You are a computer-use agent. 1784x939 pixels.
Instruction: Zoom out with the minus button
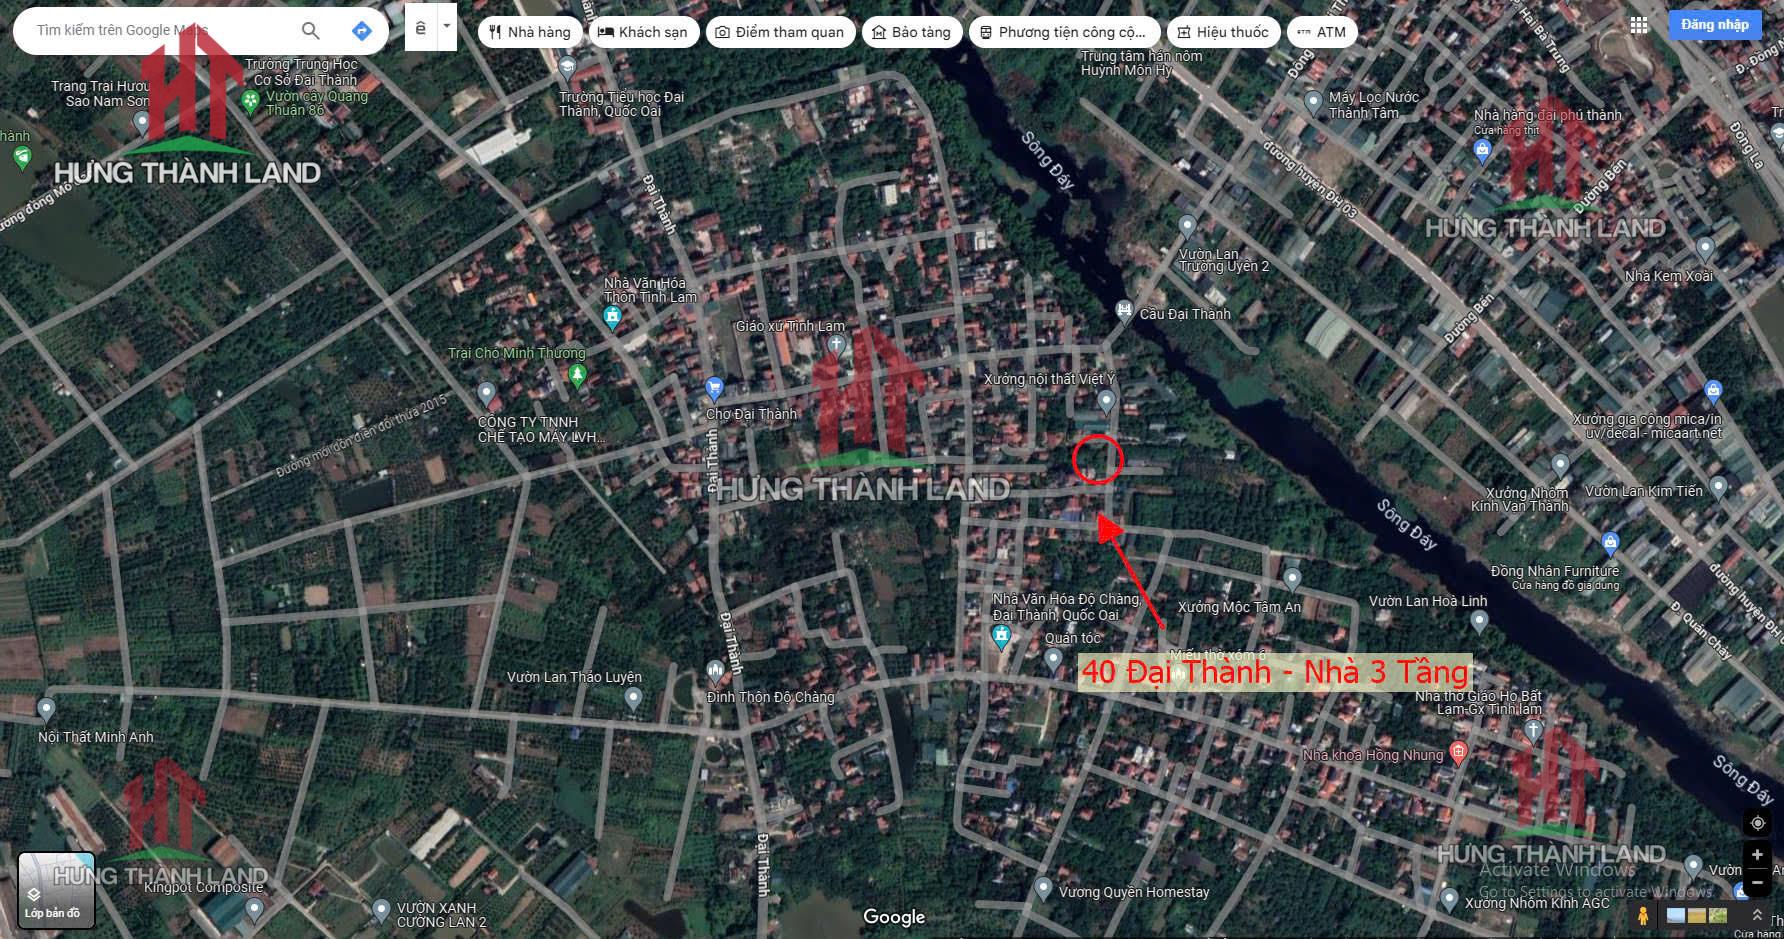click(1757, 882)
